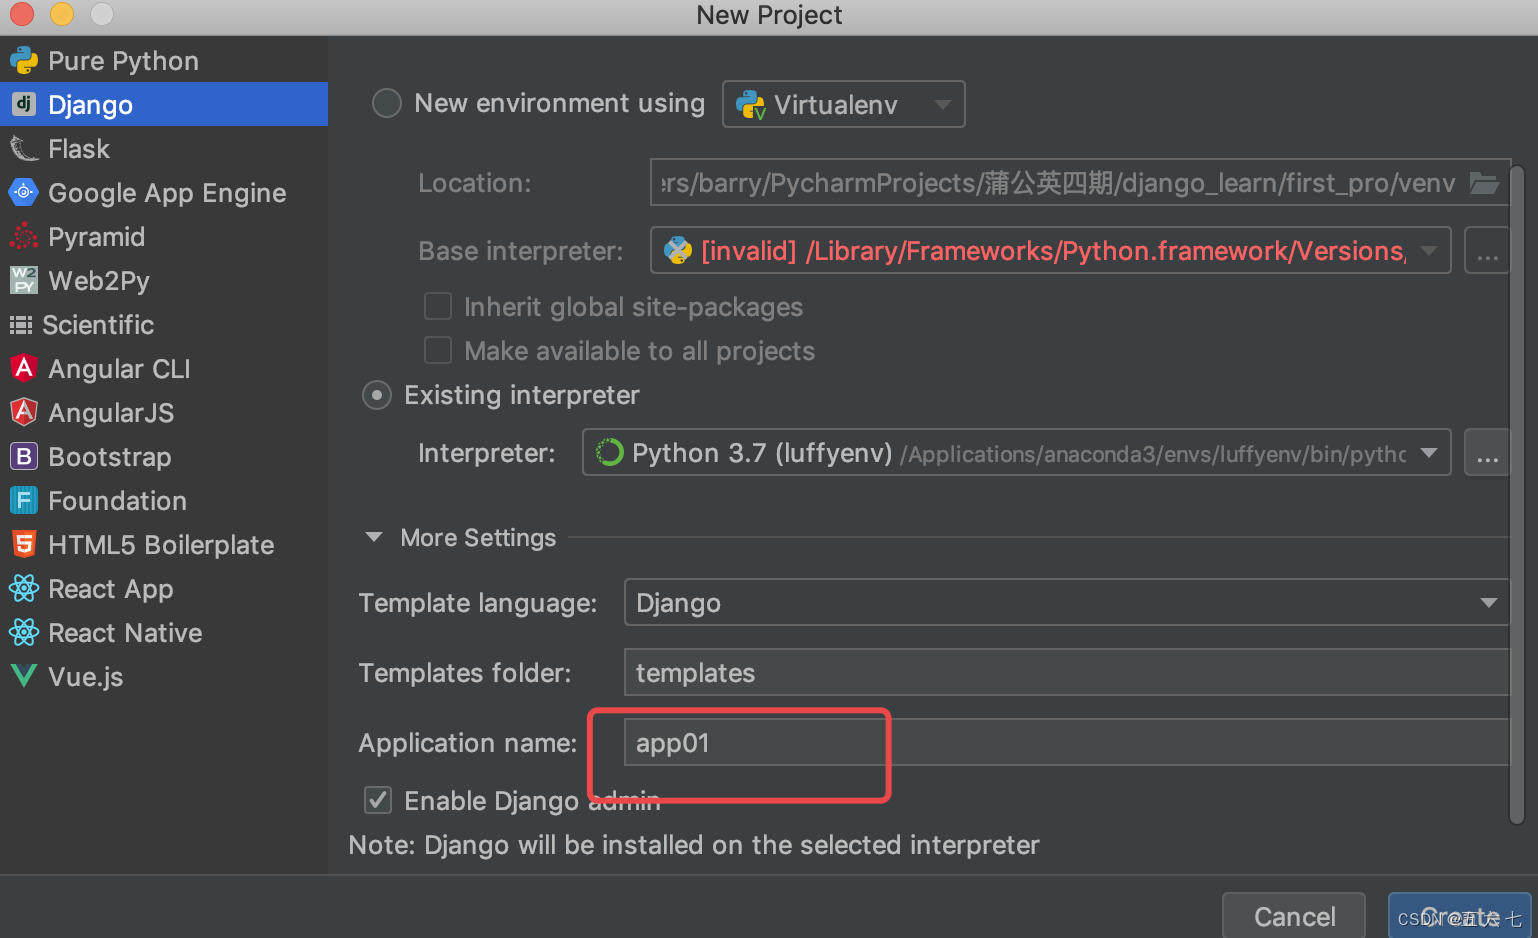The image size is (1538, 938).
Task: Click the Angular CLI shield icon
Action: 24,368
